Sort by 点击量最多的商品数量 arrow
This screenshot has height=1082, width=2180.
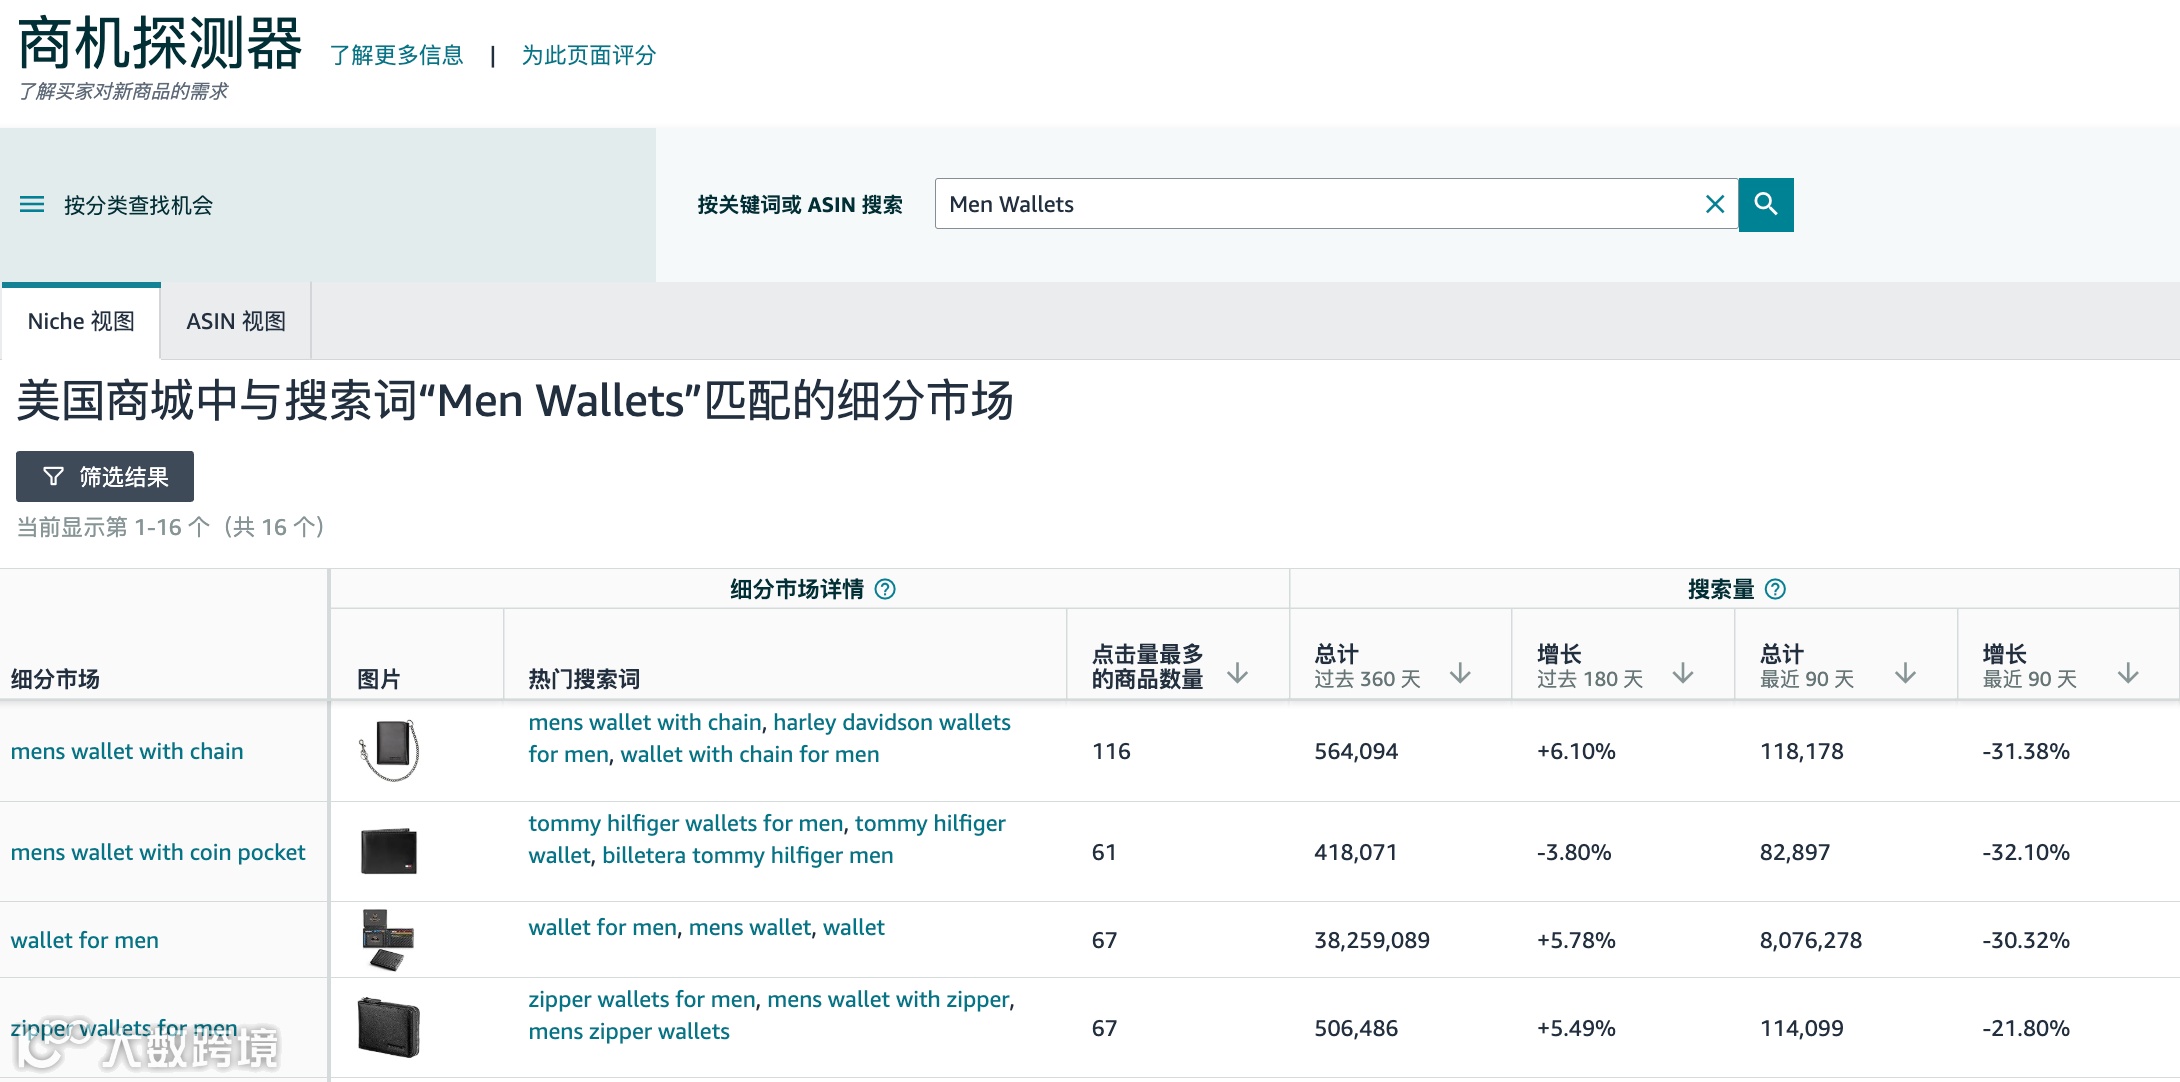click(1237, 673)
